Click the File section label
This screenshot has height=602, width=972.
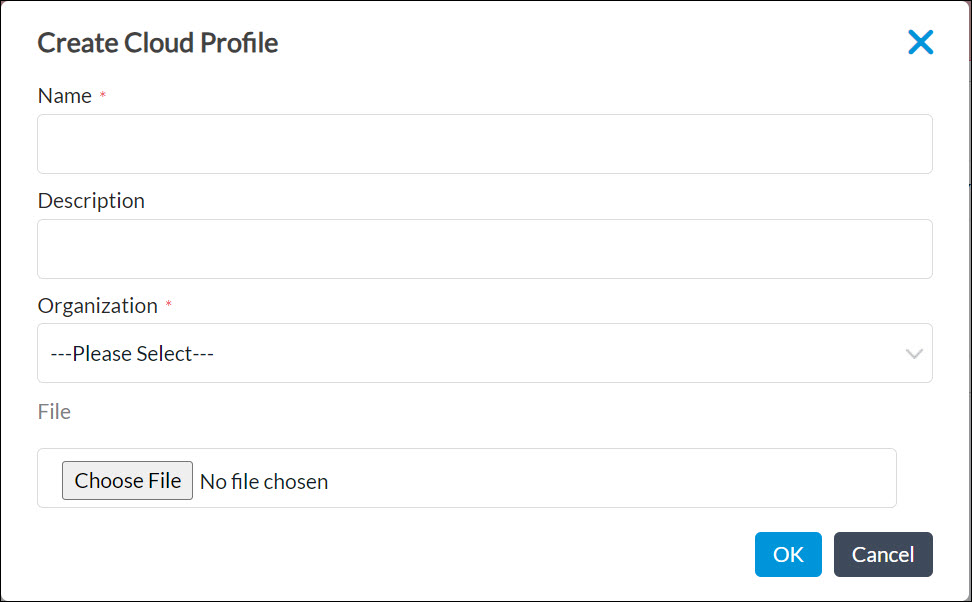click(53, 411)
